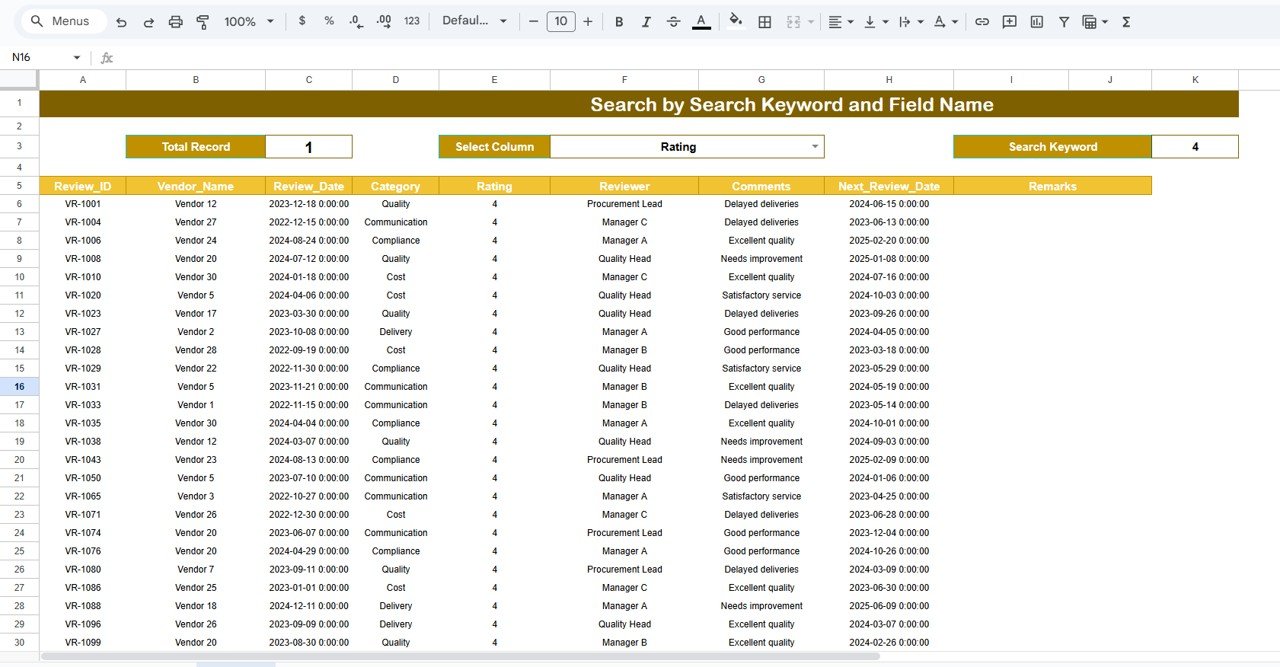This screenshot has height=667, width=1280.
Task: Insert a comment
Action: pos(1010,20)
